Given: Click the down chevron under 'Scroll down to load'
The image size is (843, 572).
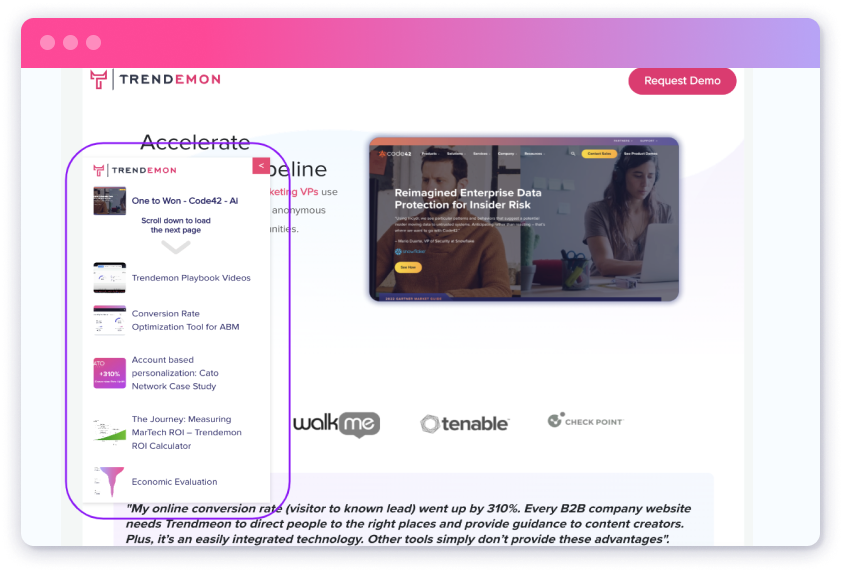Looking at the screenshot, I should pos(176,247).
